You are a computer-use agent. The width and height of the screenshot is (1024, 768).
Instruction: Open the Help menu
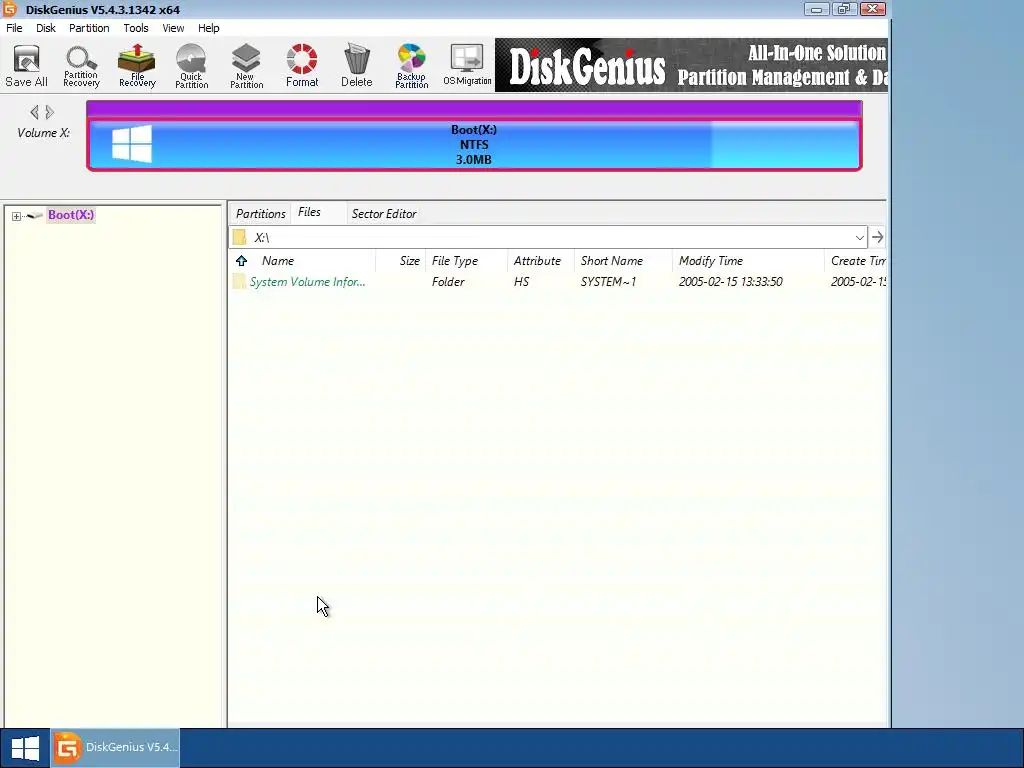[x=208, y=28]
